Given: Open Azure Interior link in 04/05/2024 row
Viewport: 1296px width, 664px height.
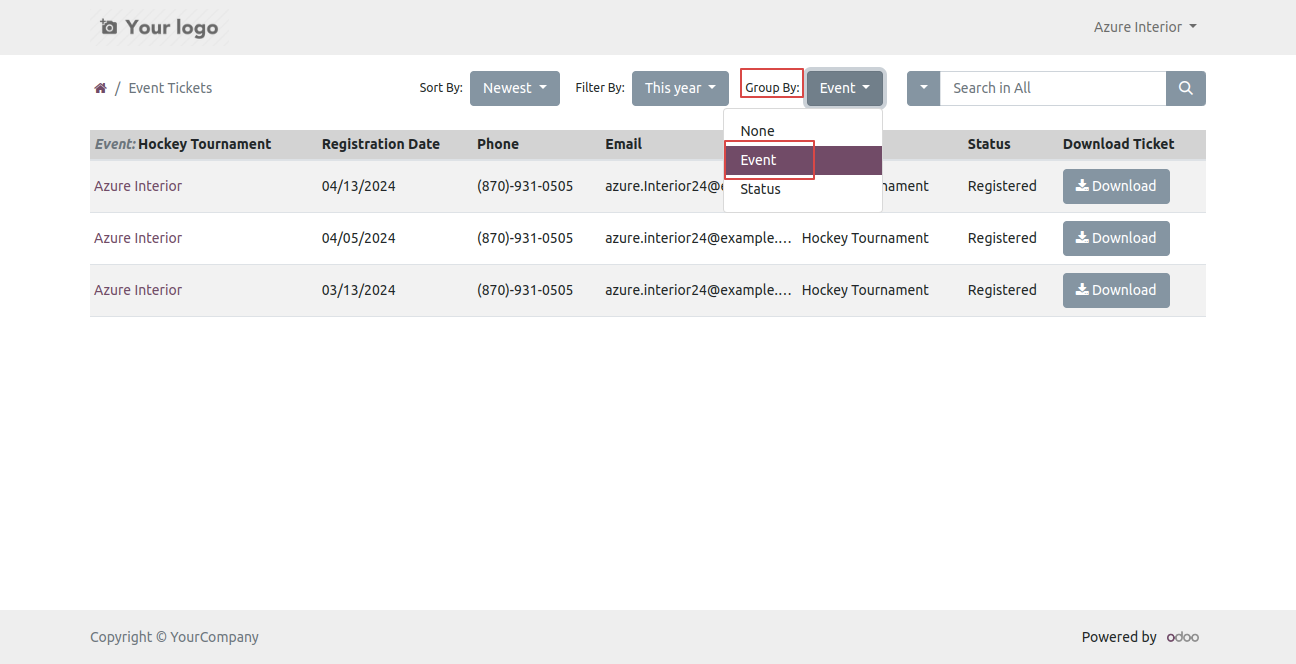Looking at the screenshot, I should (x=138, y=238).
